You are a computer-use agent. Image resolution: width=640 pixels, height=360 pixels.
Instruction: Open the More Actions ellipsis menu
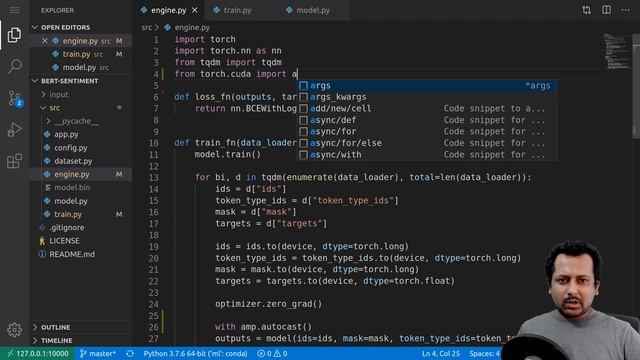pos(625,10)
